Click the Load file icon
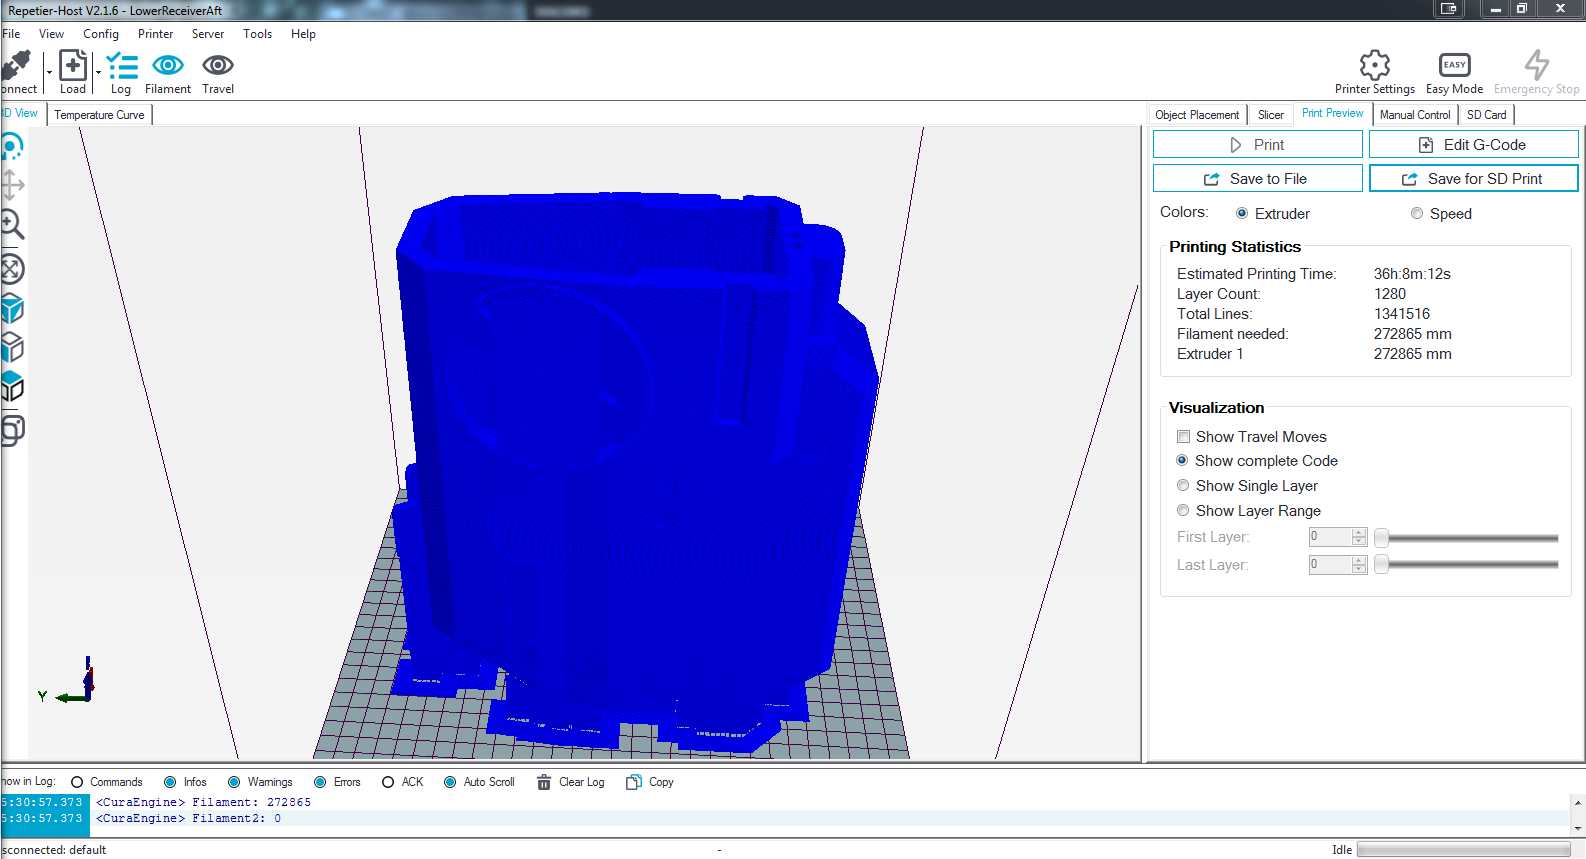The width and height of the screenshot is (1586, 859). pos(73,67)
